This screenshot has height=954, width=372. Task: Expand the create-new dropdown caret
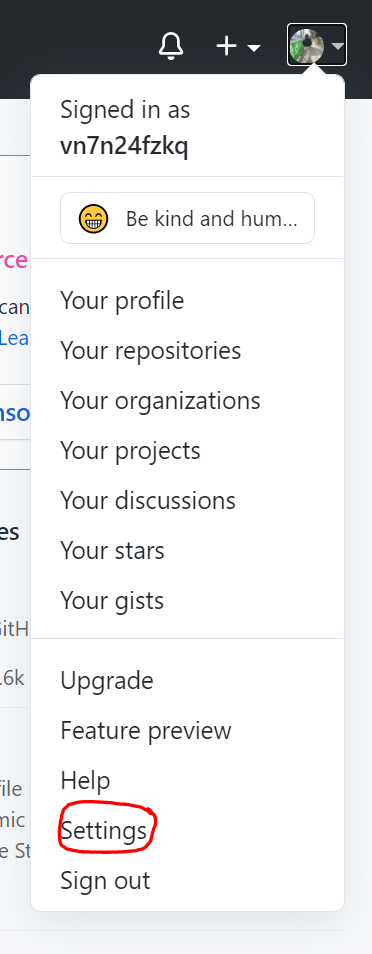[x=254, y=47]
